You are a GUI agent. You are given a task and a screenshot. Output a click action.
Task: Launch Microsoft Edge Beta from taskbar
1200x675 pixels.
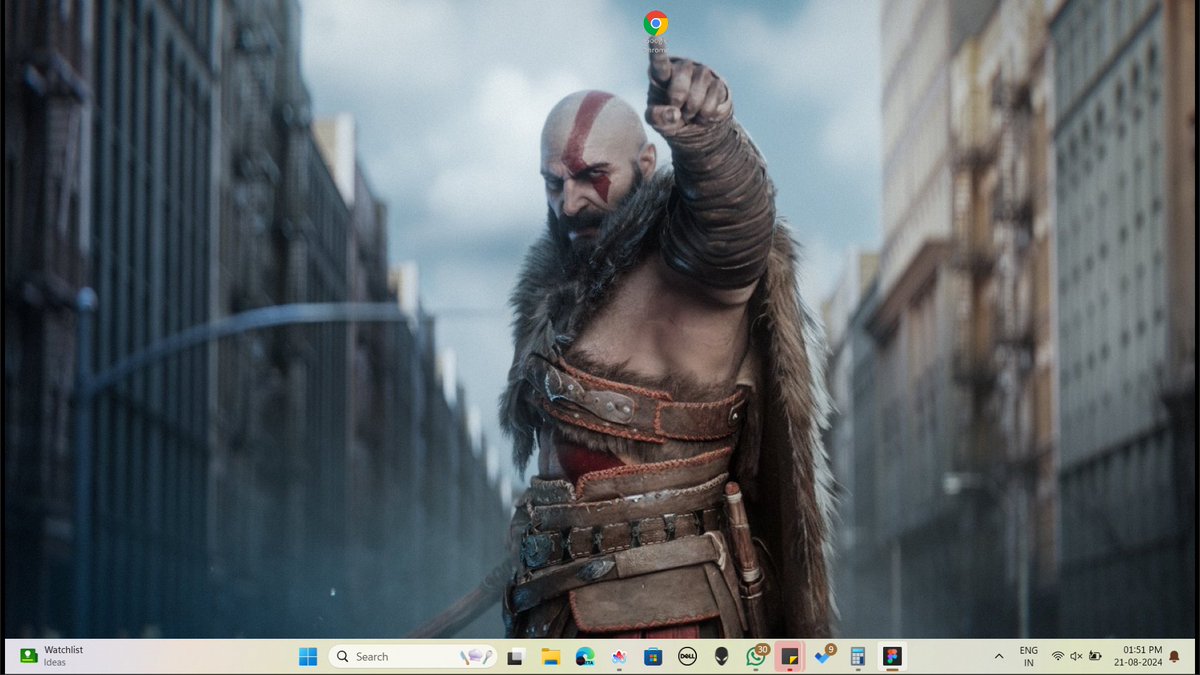[x=585, y=657]
